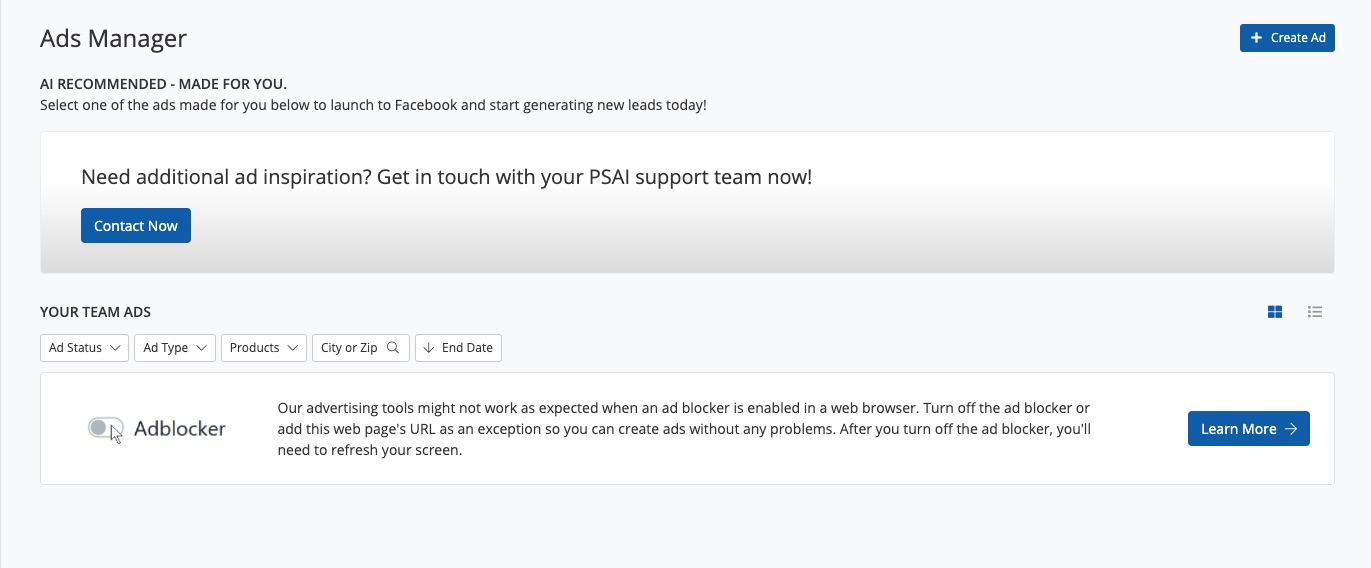Screen dimensions: 1371x568
Task: Click the cursor icon on Adblocker graphic
Action: (116, 434)
